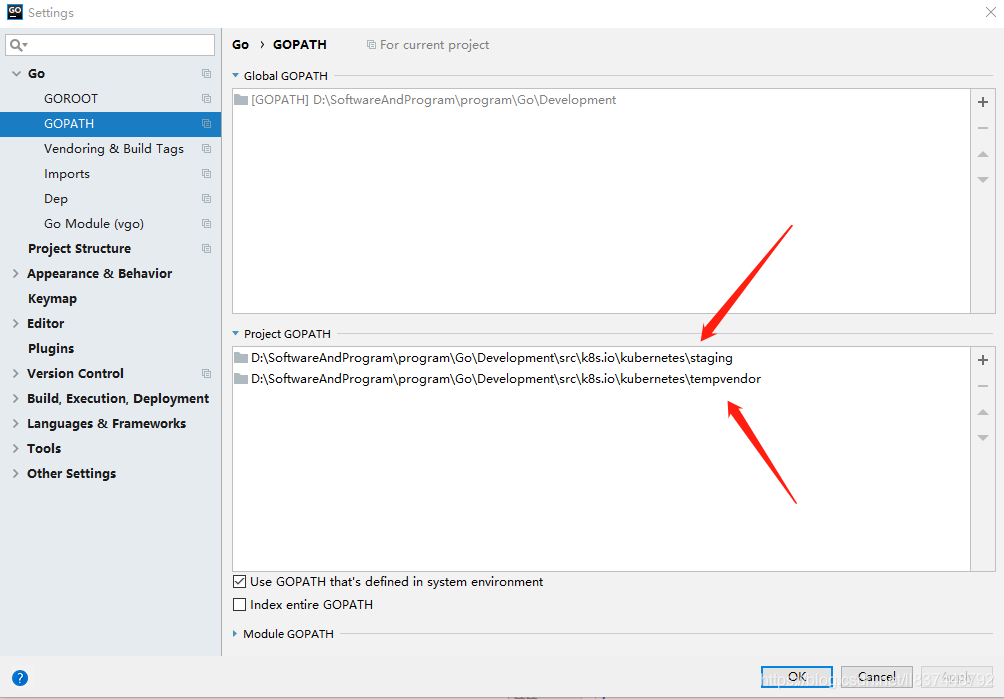Click the project-level icon beside Vendoring & Build Tags
The image size is (1004, 699).
(206, 149)
